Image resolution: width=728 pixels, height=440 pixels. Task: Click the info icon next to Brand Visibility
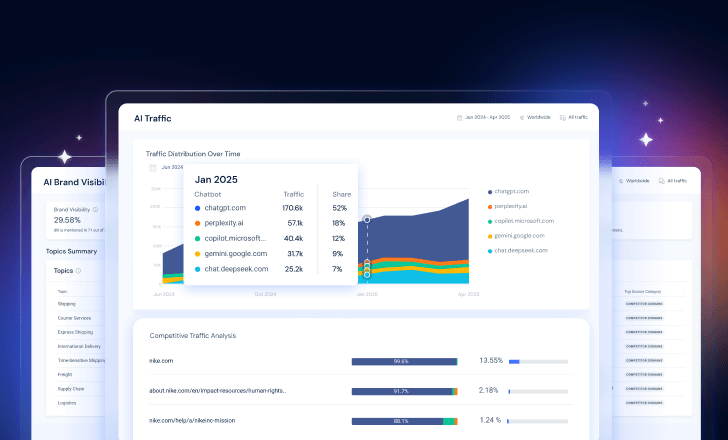(x=96, y=209)
